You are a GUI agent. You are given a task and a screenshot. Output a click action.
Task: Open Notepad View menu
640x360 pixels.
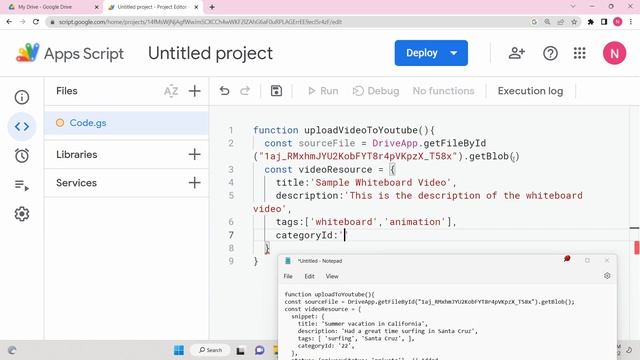(332, 276)
